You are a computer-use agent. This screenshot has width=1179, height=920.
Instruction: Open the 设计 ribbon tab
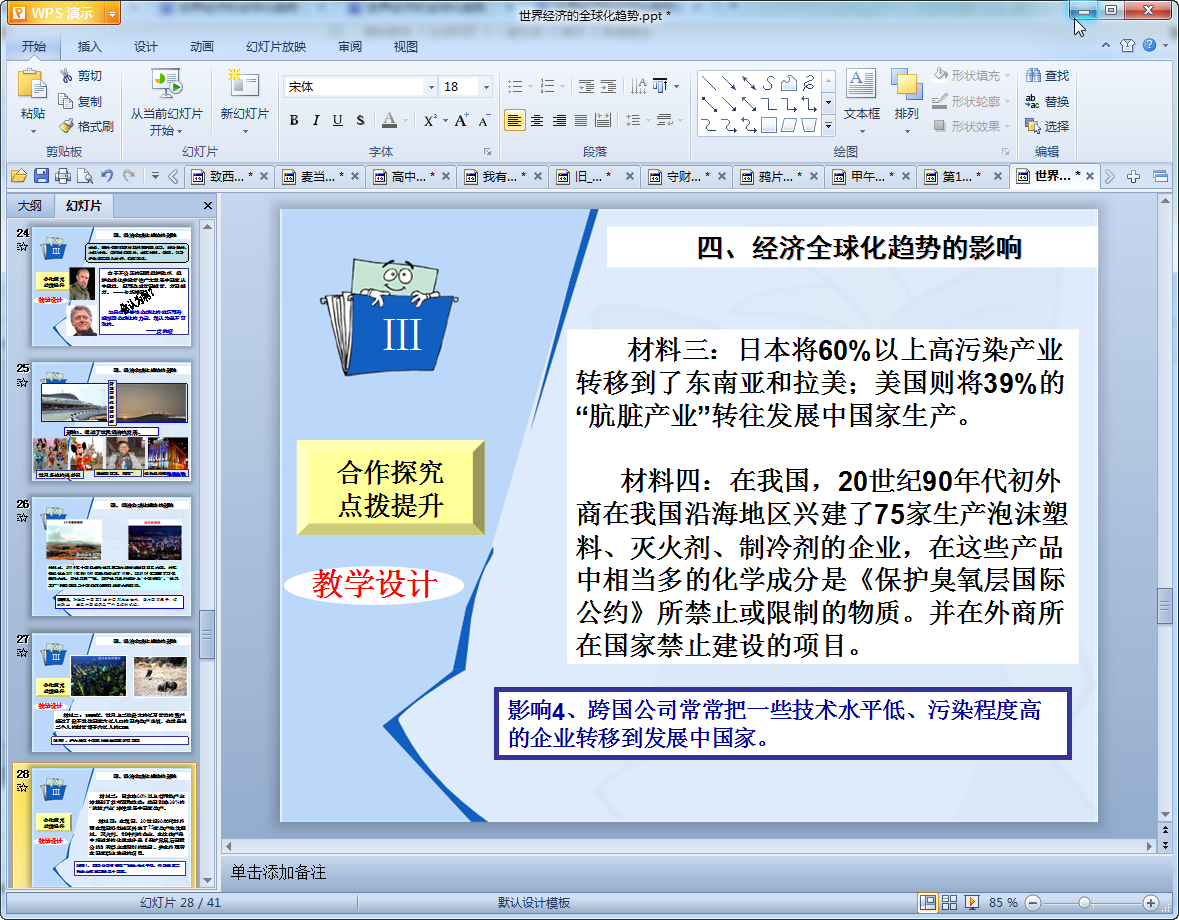tap(146, 47)
